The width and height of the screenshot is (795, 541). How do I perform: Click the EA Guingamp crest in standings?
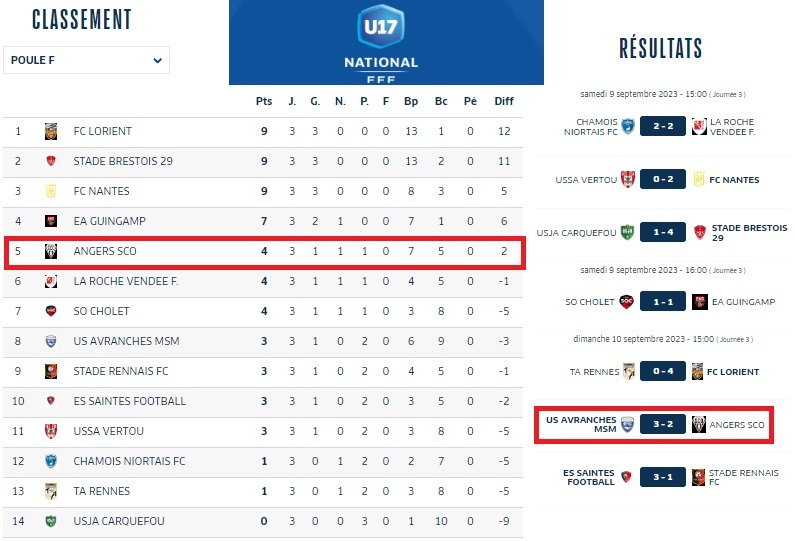coord(51,221)
